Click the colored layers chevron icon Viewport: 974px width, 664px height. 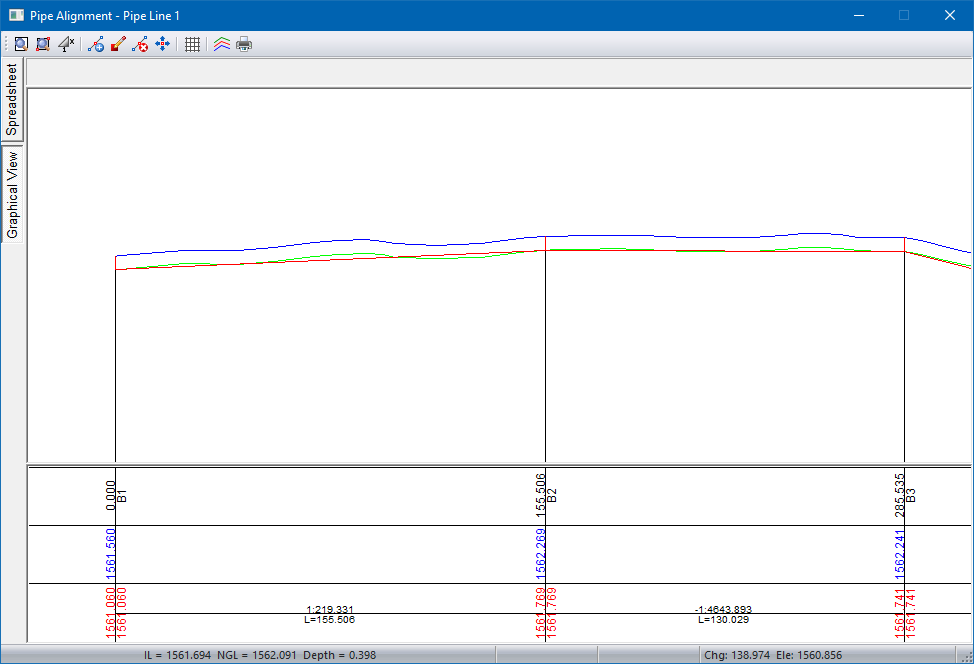(x=222, y=44)
